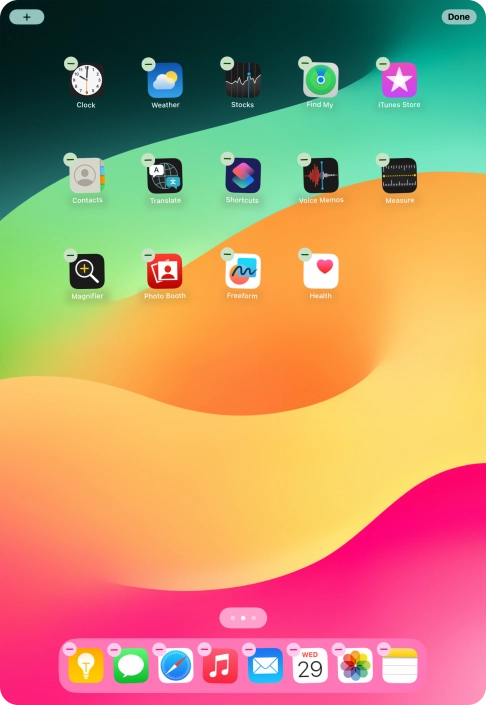Click minus badge on iTunes Store icon
486x705 pixels.
383,64
